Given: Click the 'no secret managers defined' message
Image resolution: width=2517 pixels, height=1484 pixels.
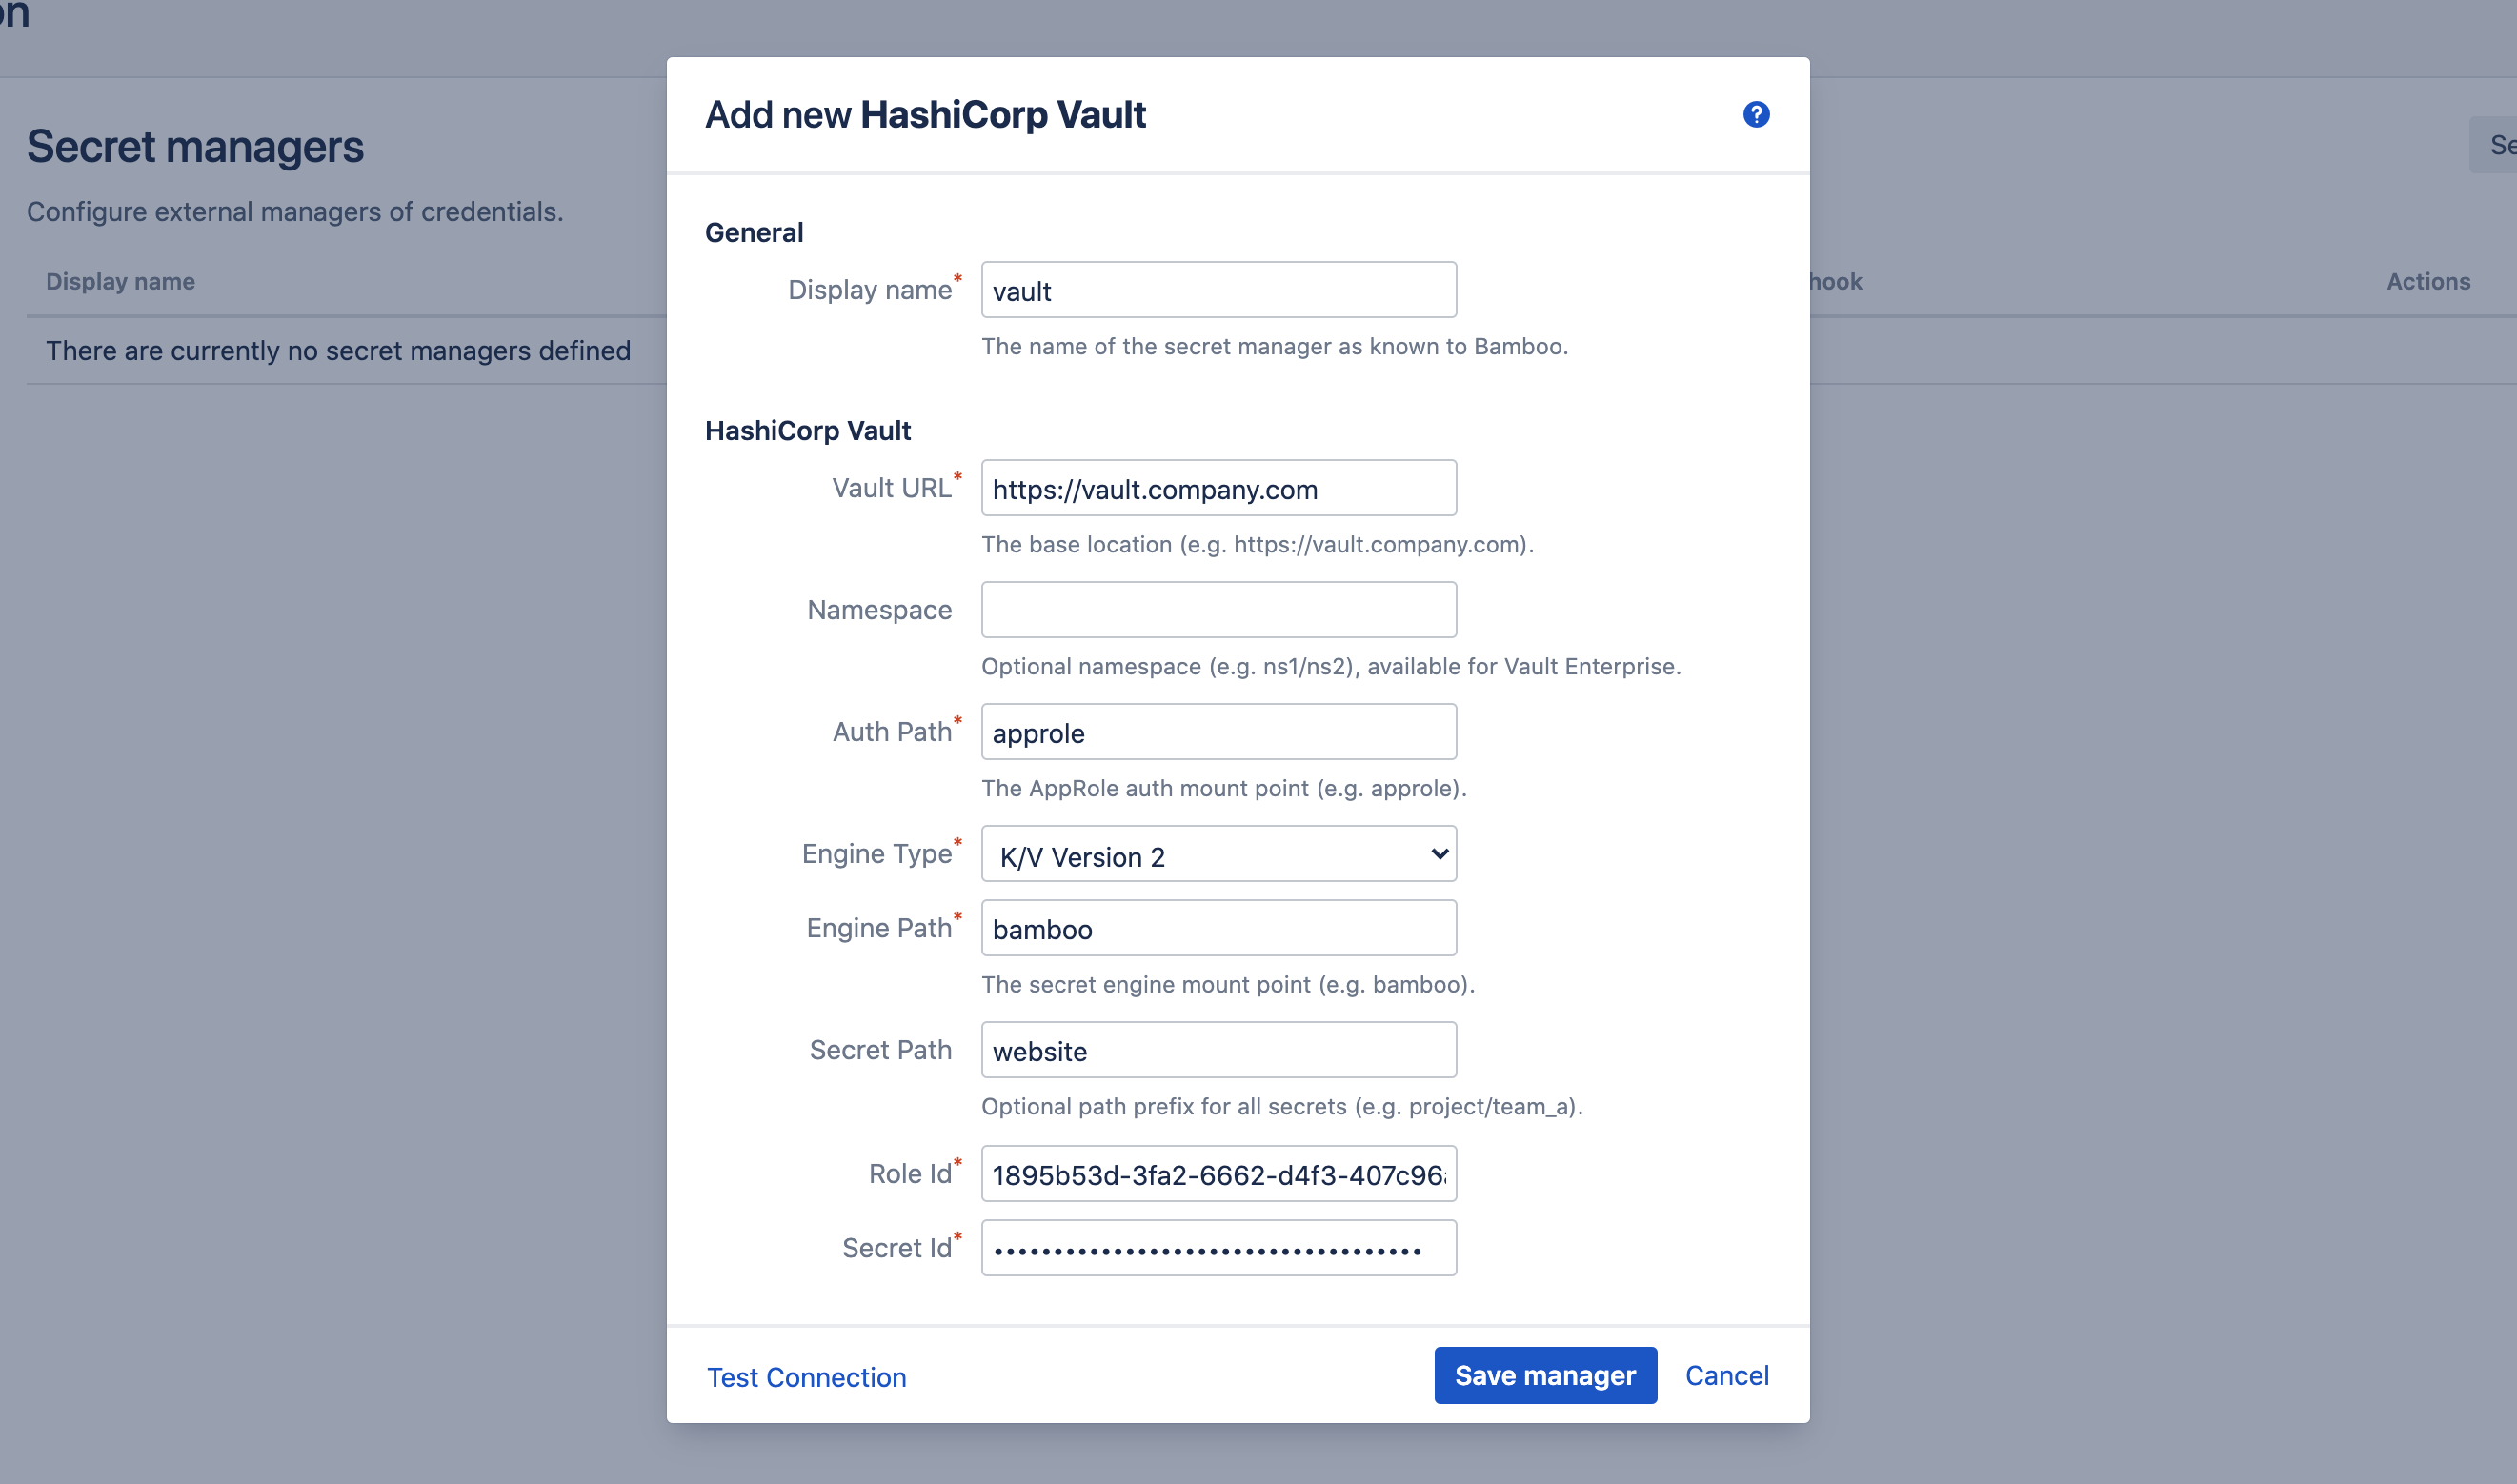Looking at the screenshot, I should (x=338, y=351).
